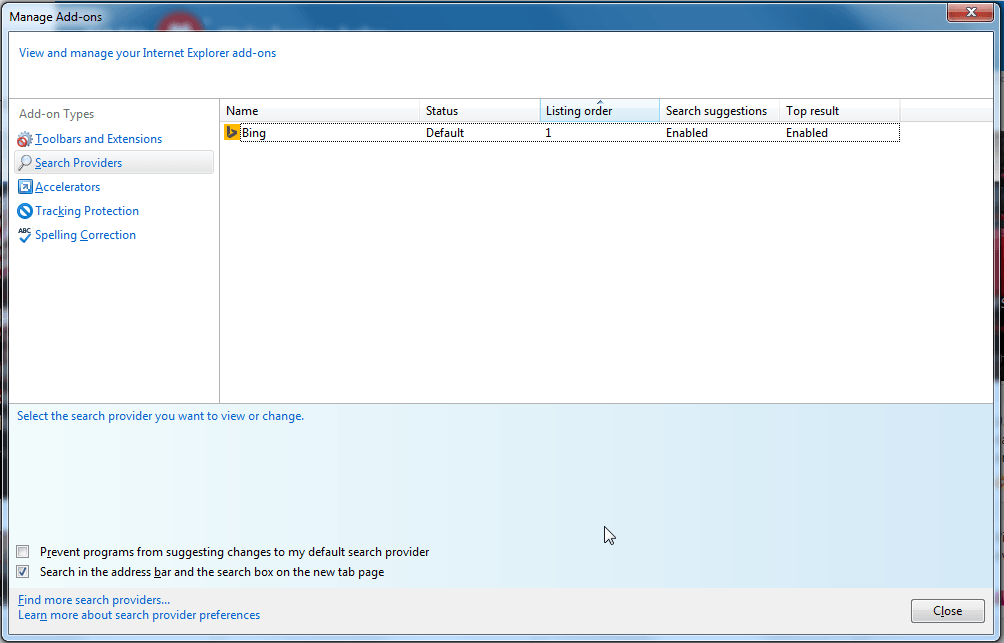Image resolution: width=1004 pixels, height=643 pixels.
Task: Click the Close button
Action: (x=948, y=611)
